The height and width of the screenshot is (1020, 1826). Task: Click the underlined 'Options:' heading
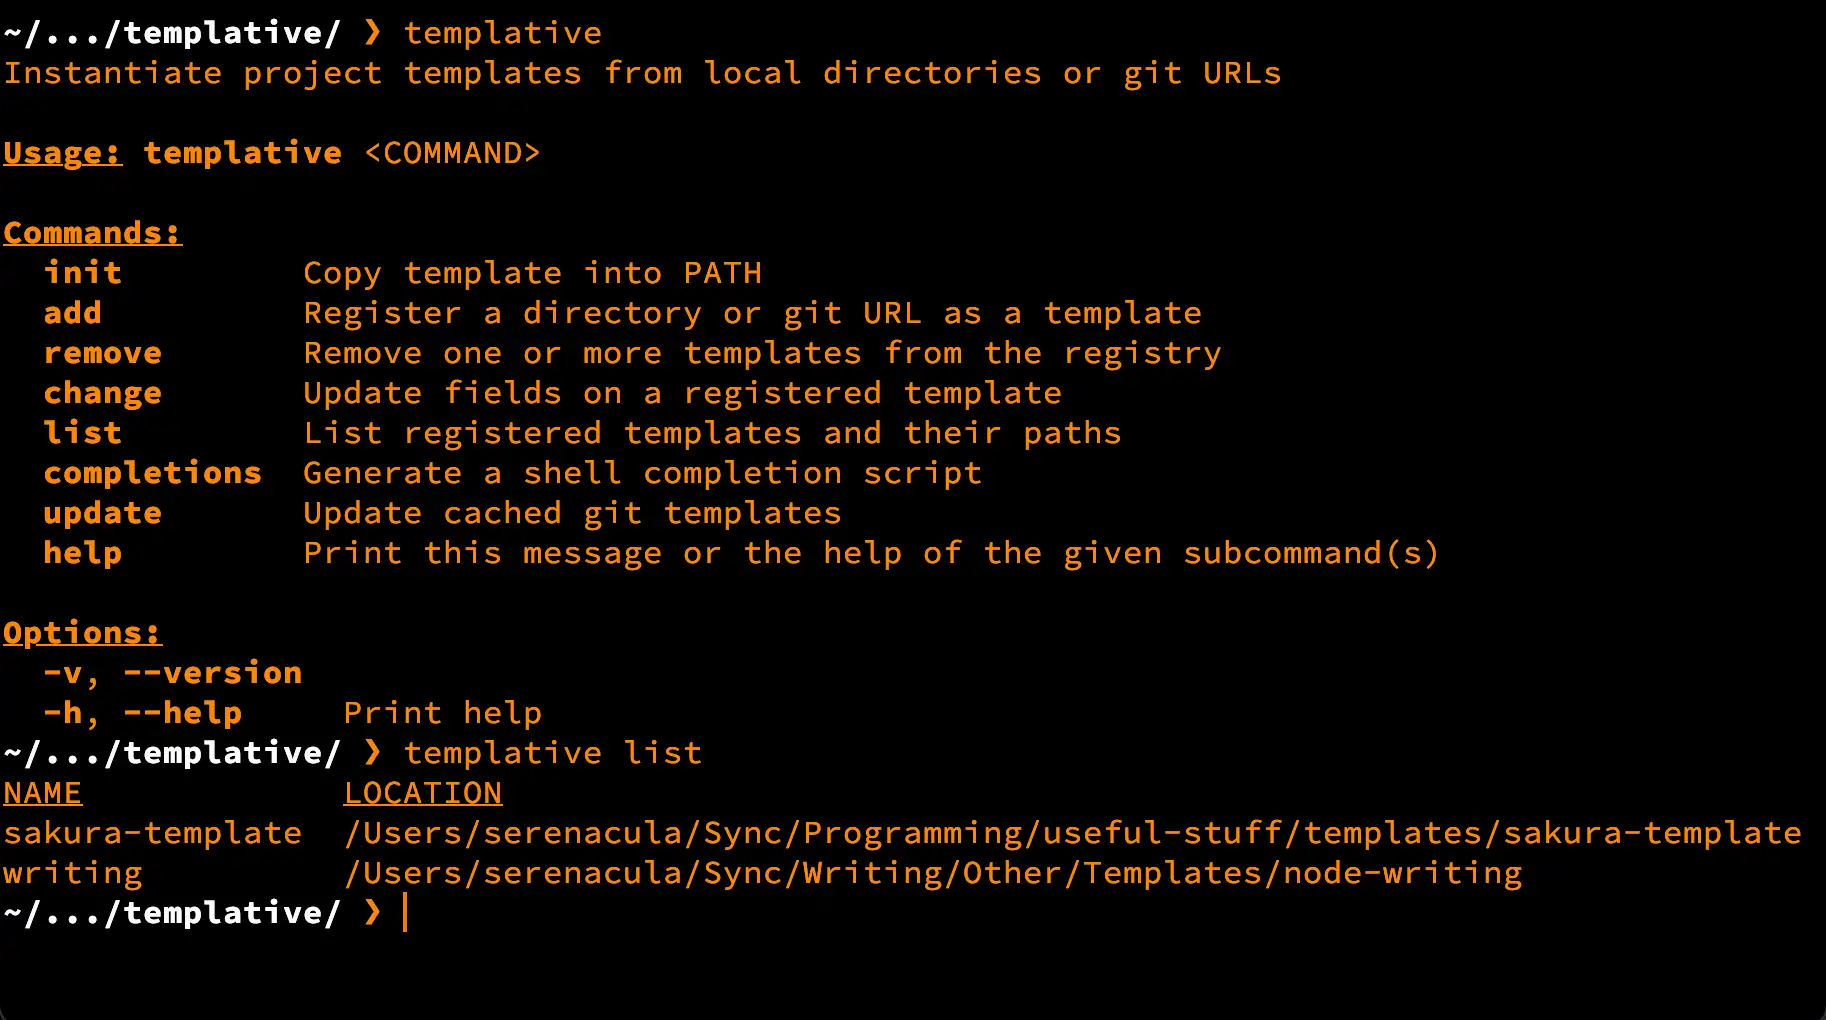[x=82, y=633]
